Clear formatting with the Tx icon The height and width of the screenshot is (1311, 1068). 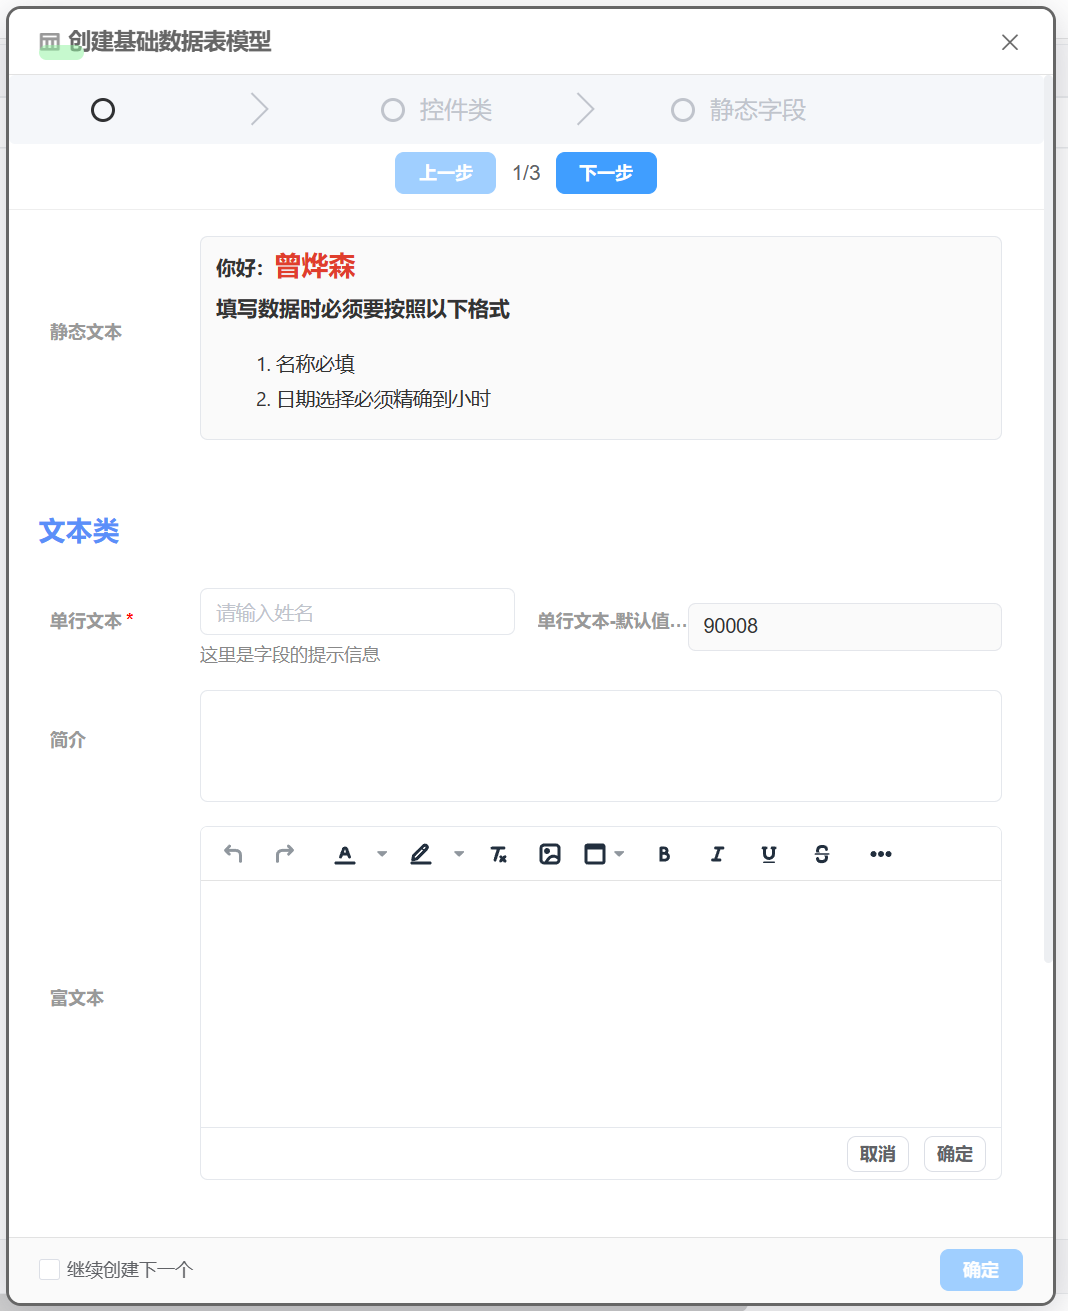498,854
